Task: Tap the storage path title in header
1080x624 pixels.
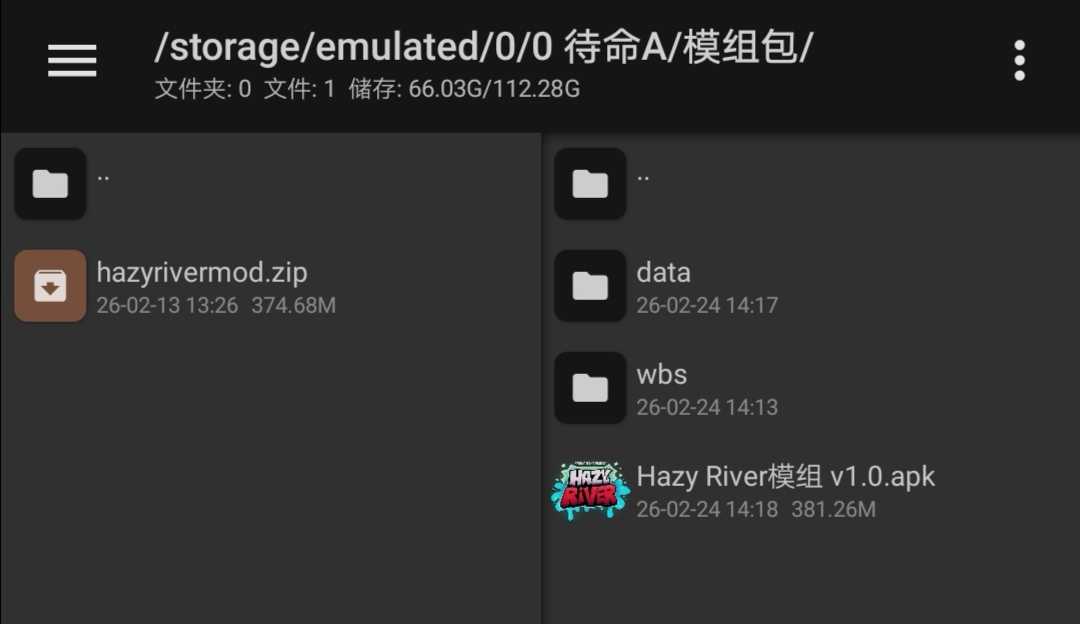Action: tap(484, 47)
